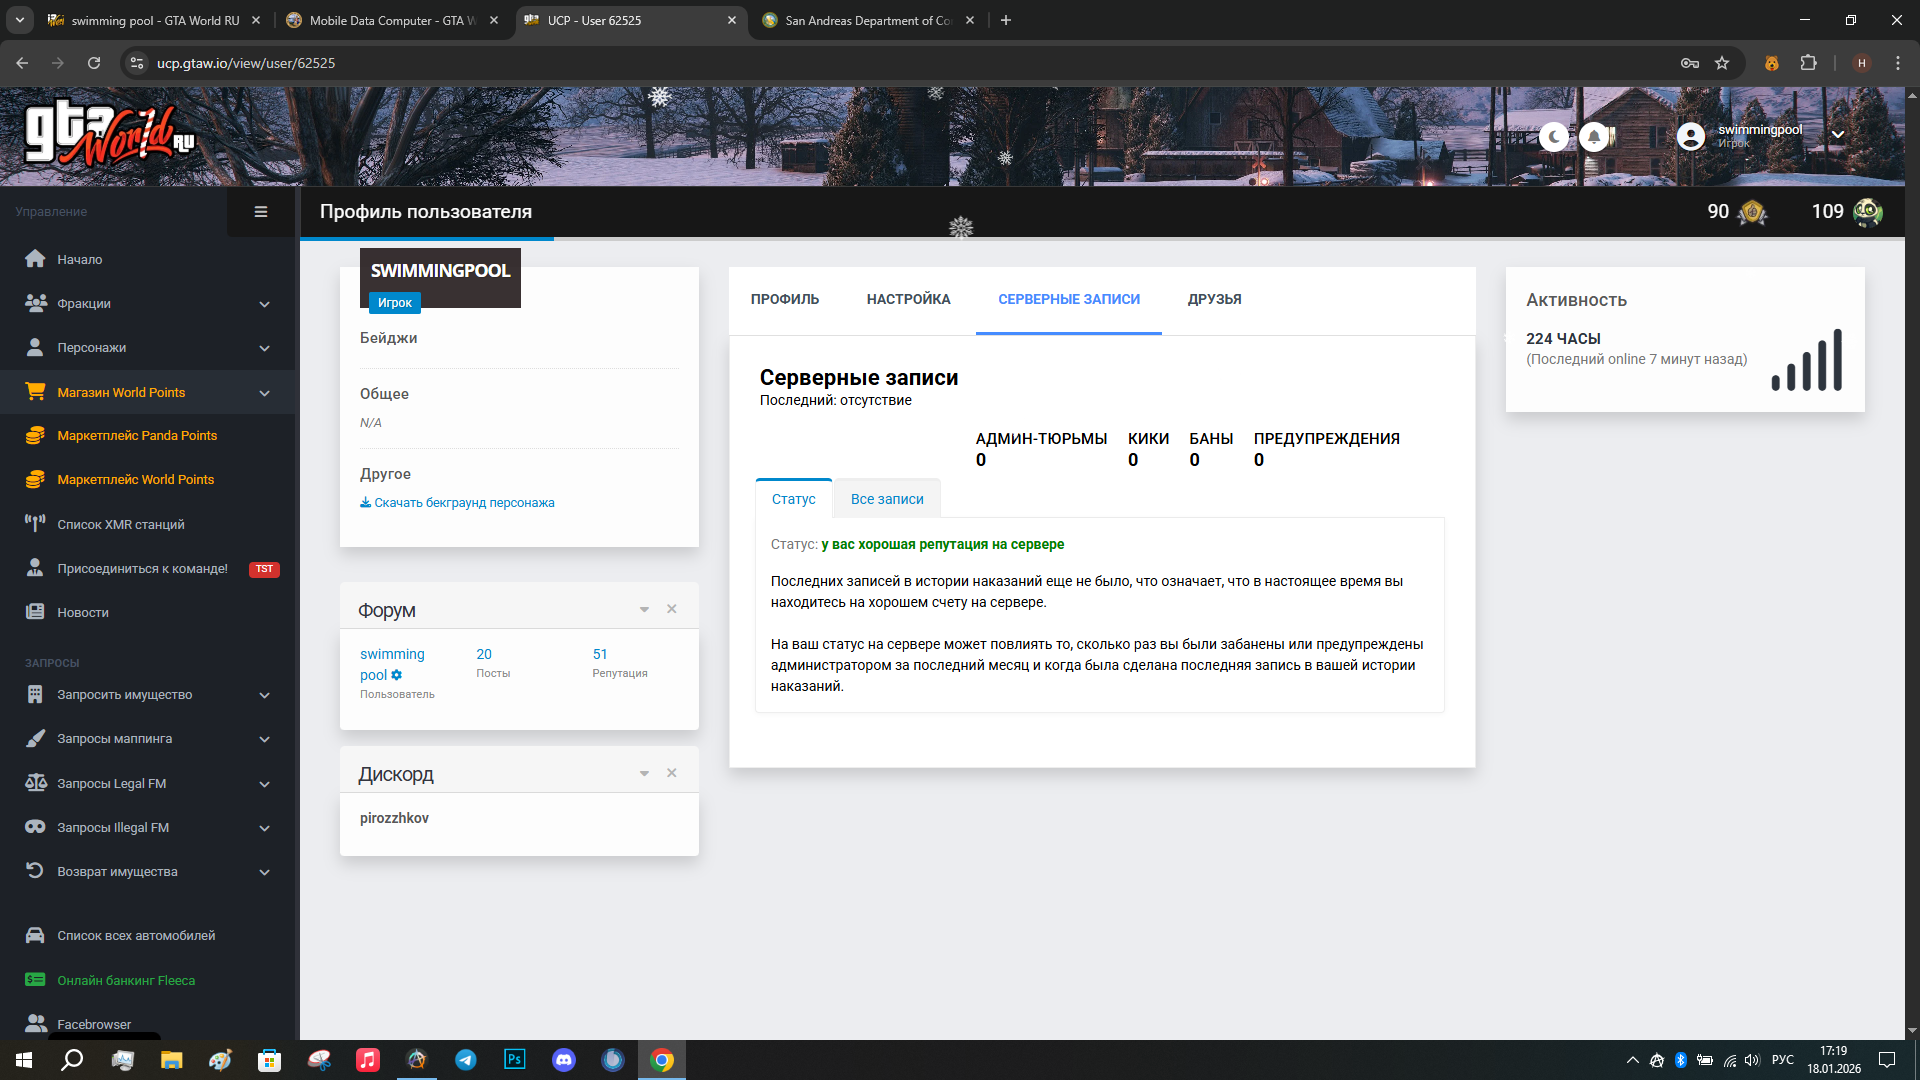Switch to the Настройка tab
This screenshot has height=1080, width=1920.
tap(908, 299)
